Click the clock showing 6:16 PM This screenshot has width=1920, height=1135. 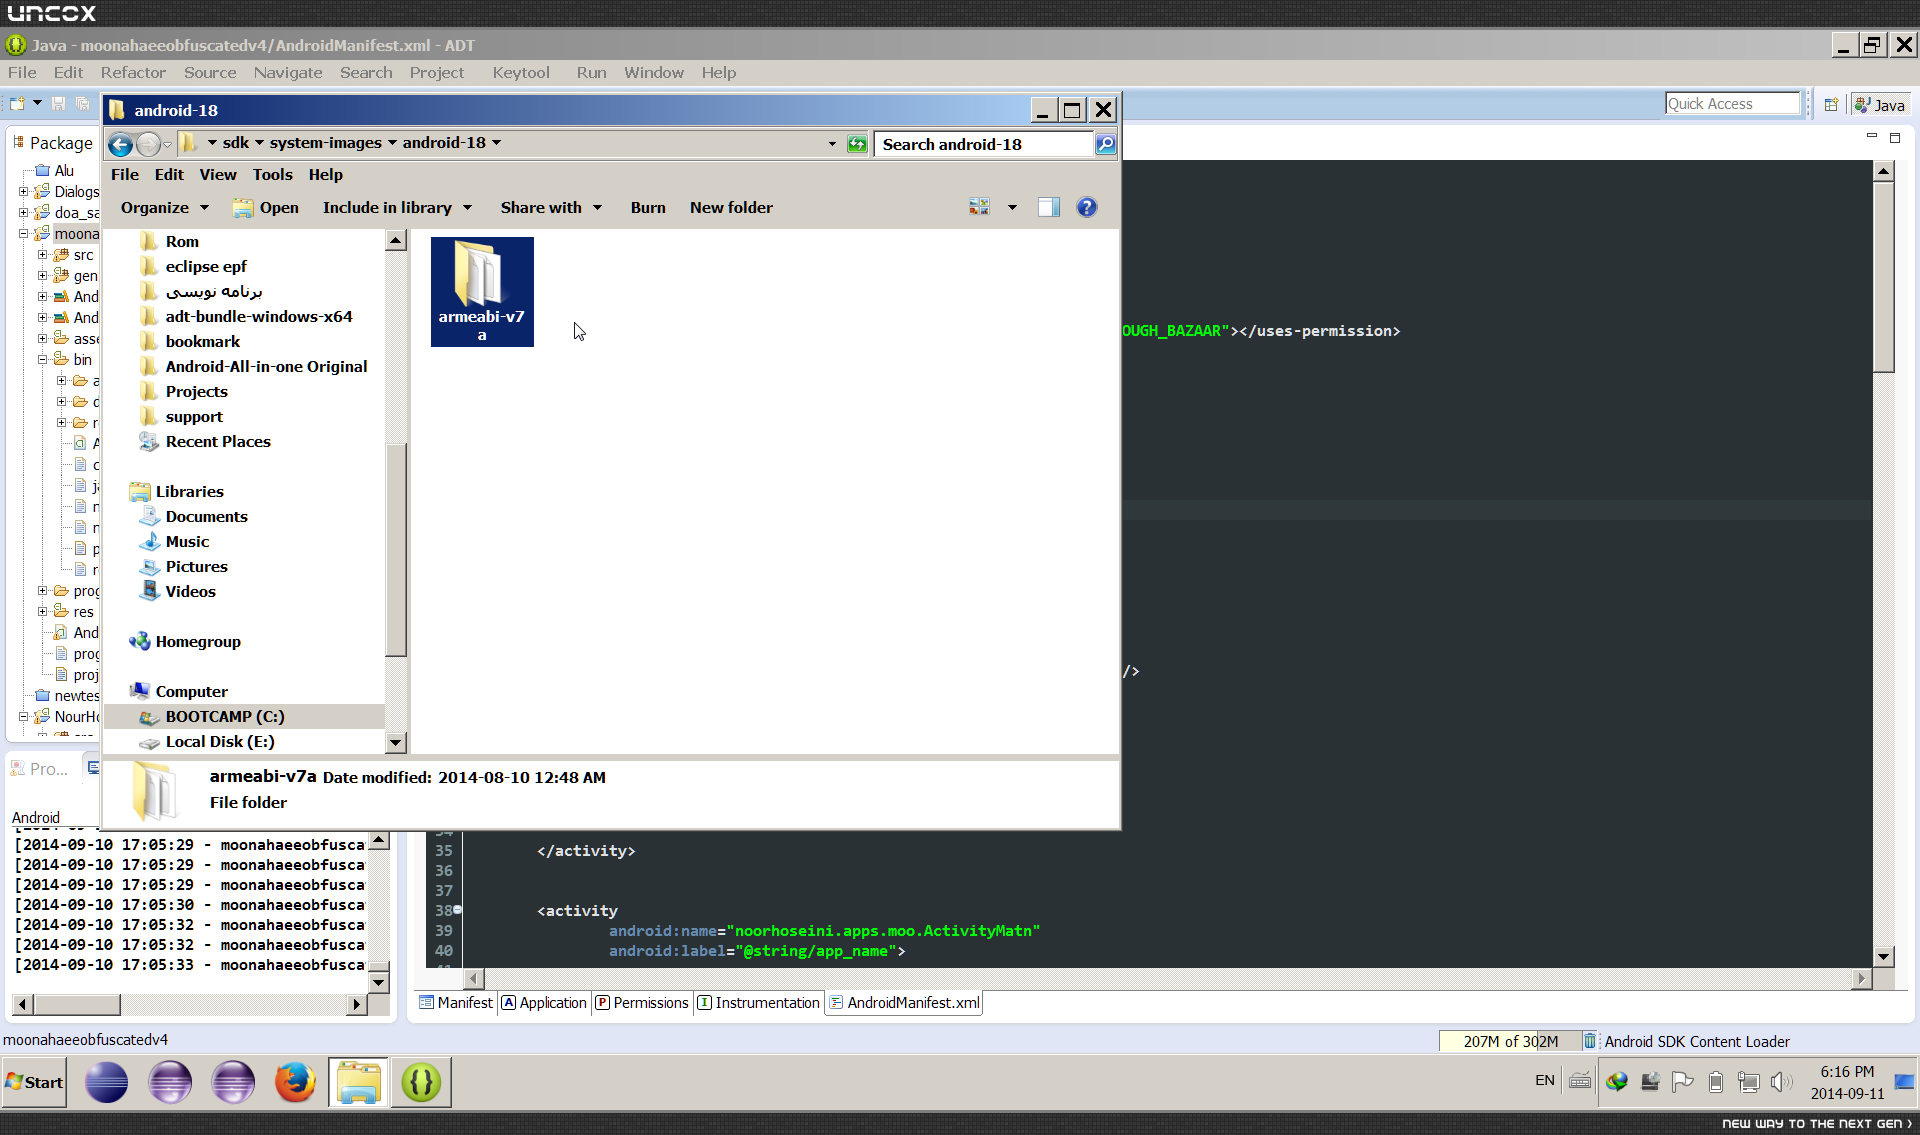click(1847, 1072)
